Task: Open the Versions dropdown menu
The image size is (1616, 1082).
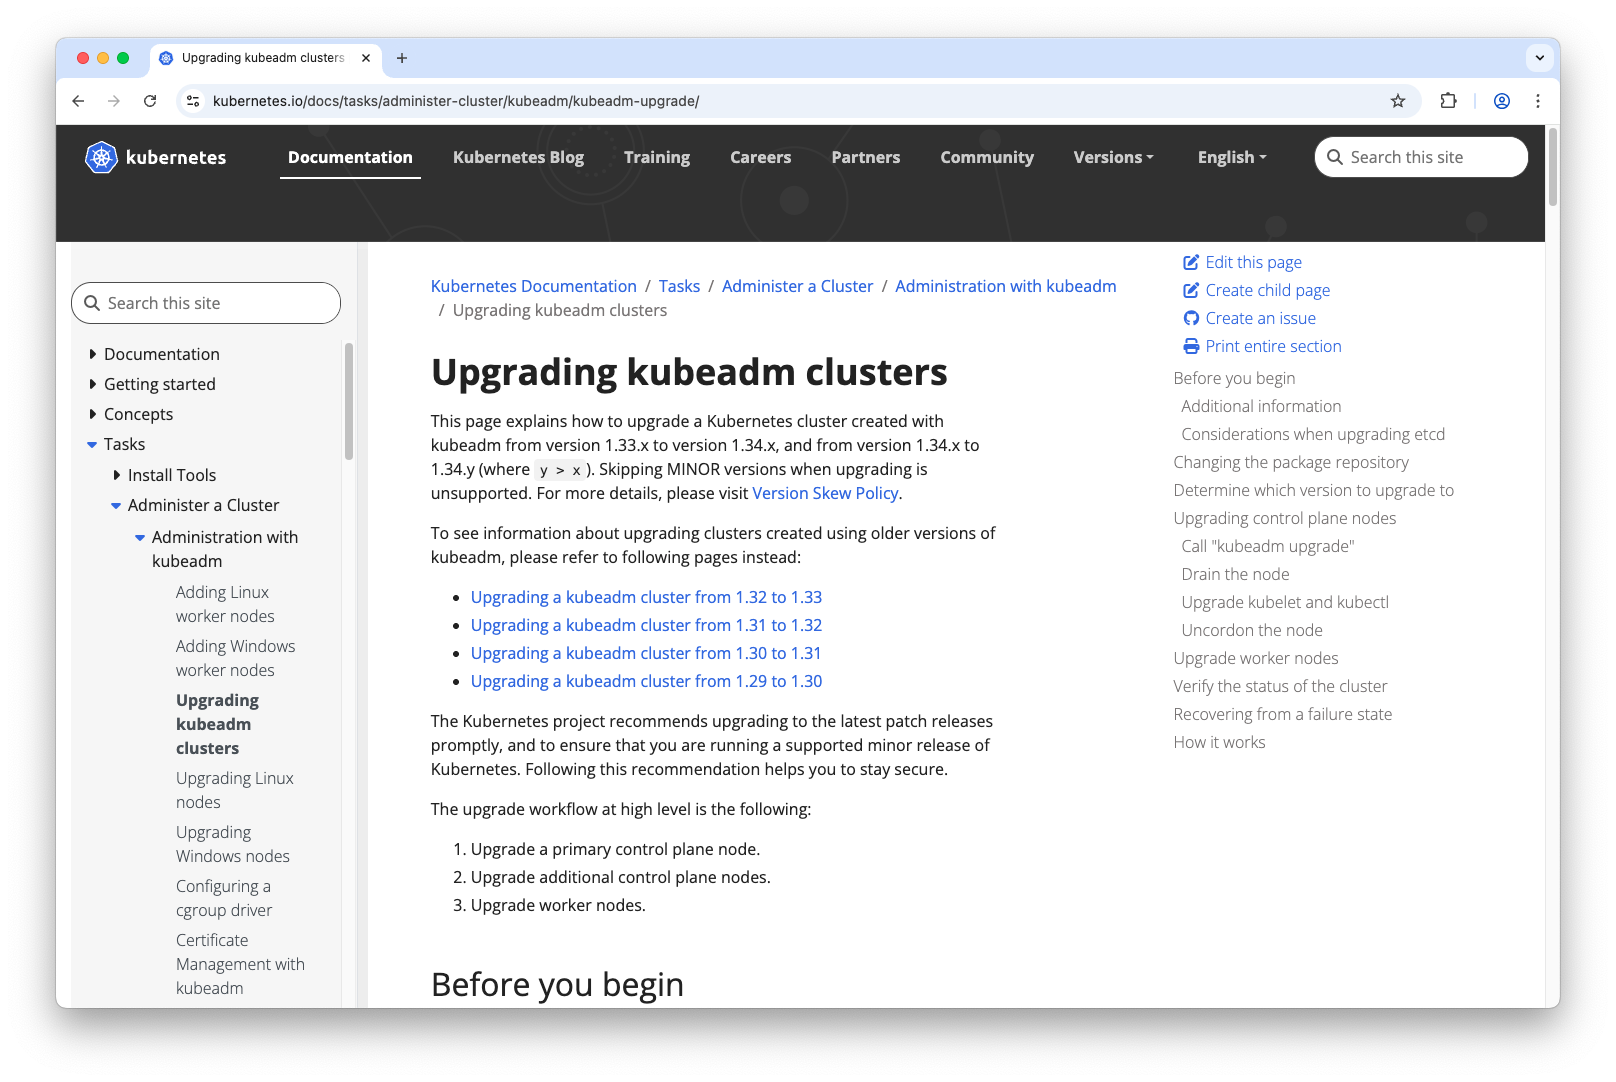Action: point(1113,157)
